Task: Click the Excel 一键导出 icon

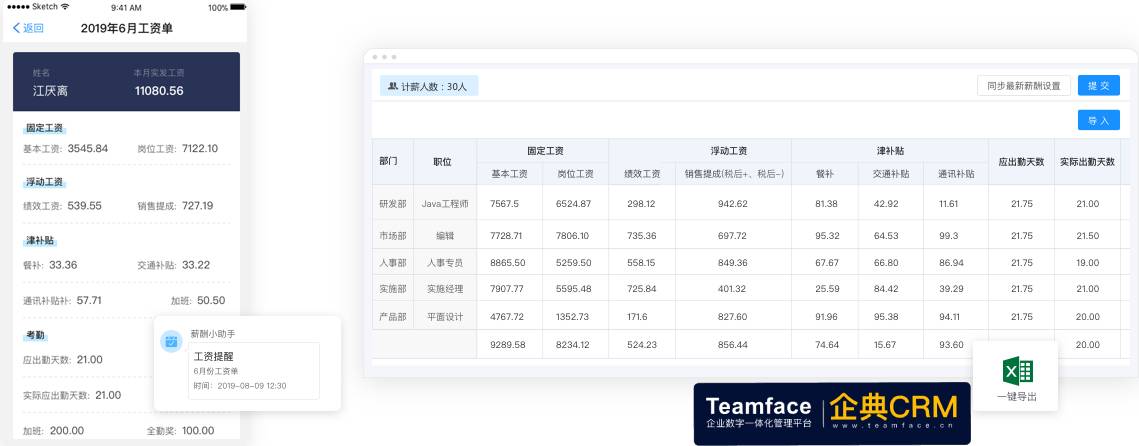Action: [1017, 370]
